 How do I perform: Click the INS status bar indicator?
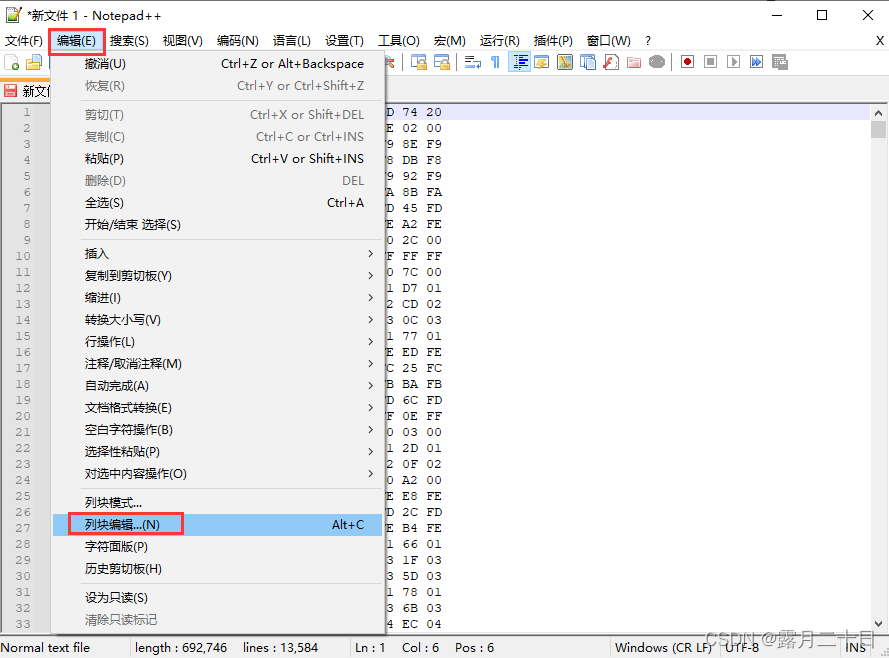click(x=856, y=647)
